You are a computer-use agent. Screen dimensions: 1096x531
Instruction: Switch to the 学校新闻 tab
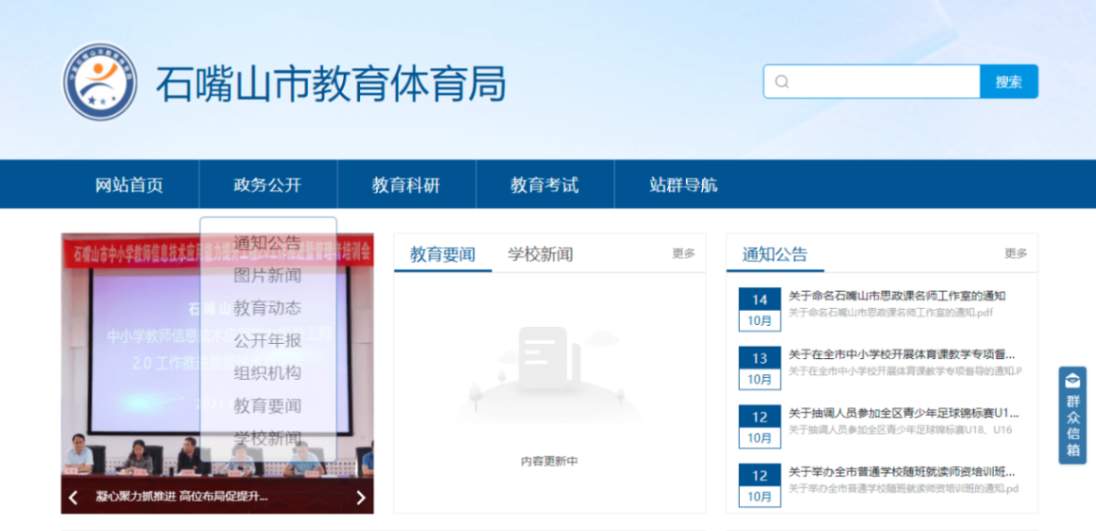coord(540,254)
